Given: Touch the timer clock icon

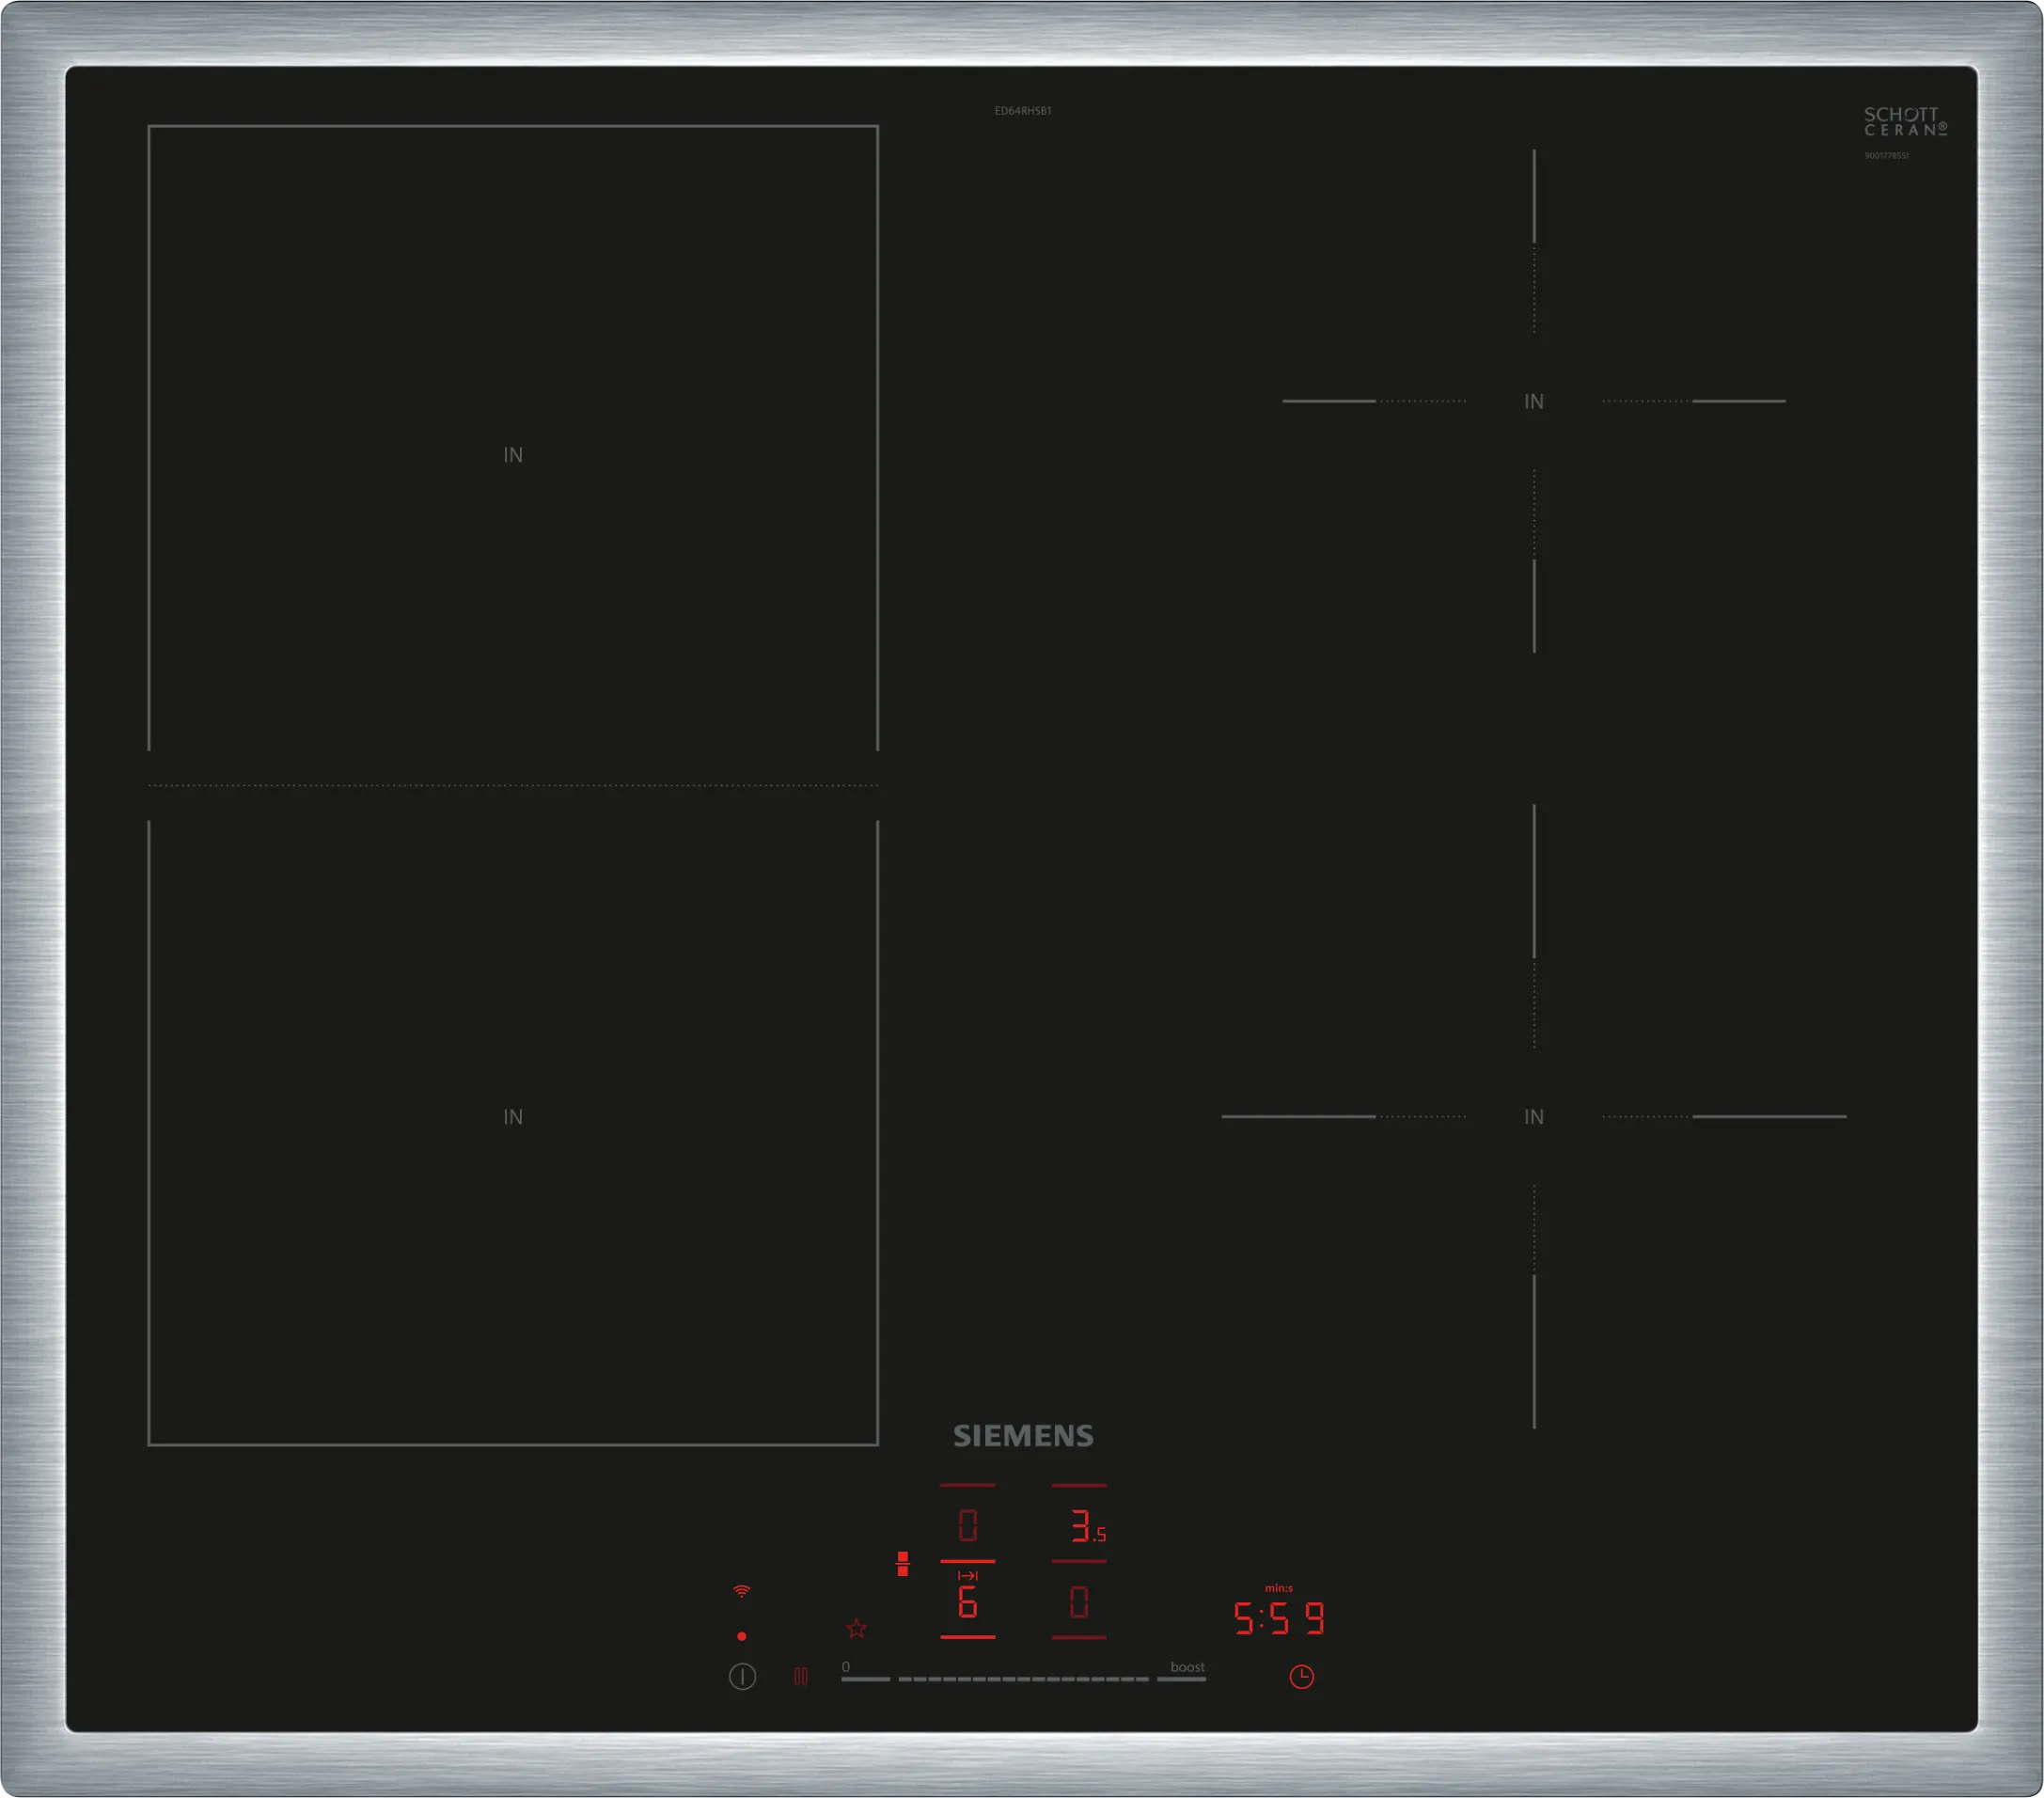Looking at the screenshot, I should click(x=1301, y=1677).
